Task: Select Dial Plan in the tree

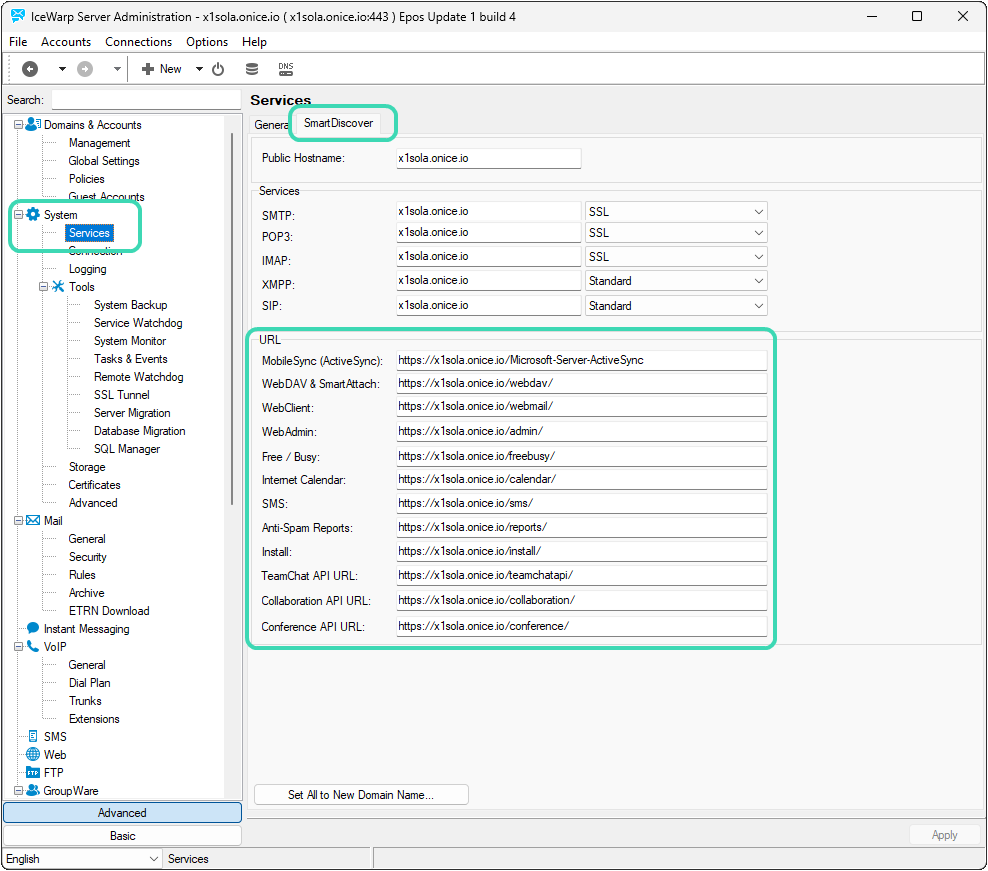Action: click(89, 683)
